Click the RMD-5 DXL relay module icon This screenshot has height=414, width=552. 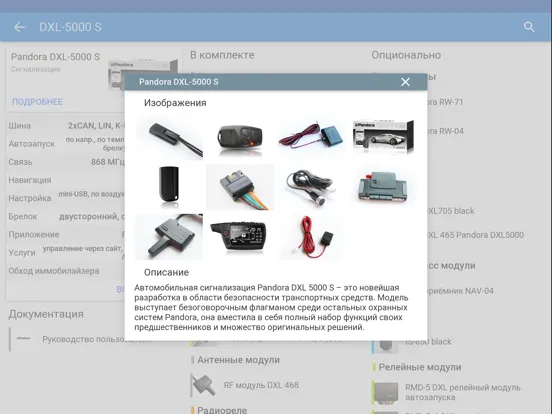[385, 392]
